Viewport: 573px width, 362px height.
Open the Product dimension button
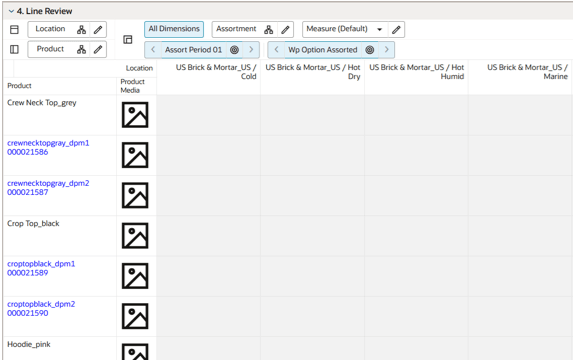coord(50,49)
